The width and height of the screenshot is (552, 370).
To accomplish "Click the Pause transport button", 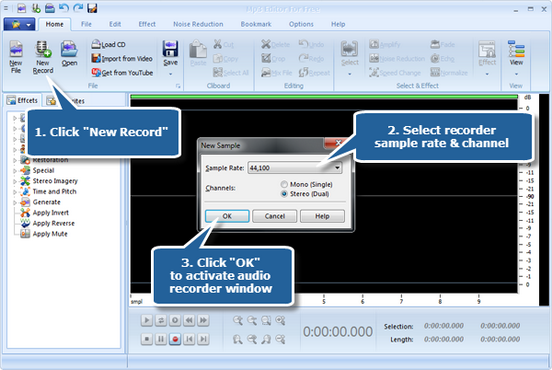I will coord(161,339).
